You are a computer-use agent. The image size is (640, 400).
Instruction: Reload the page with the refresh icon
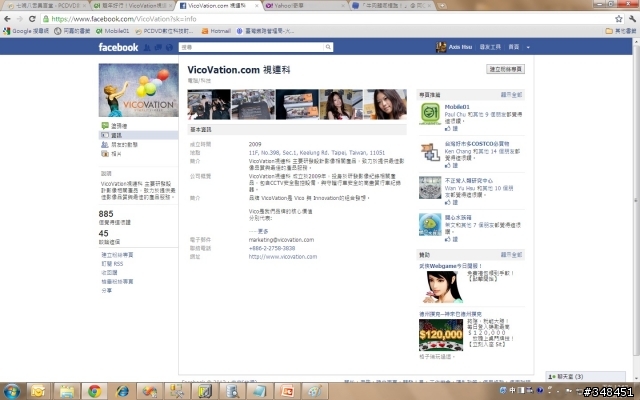[32, 19]
